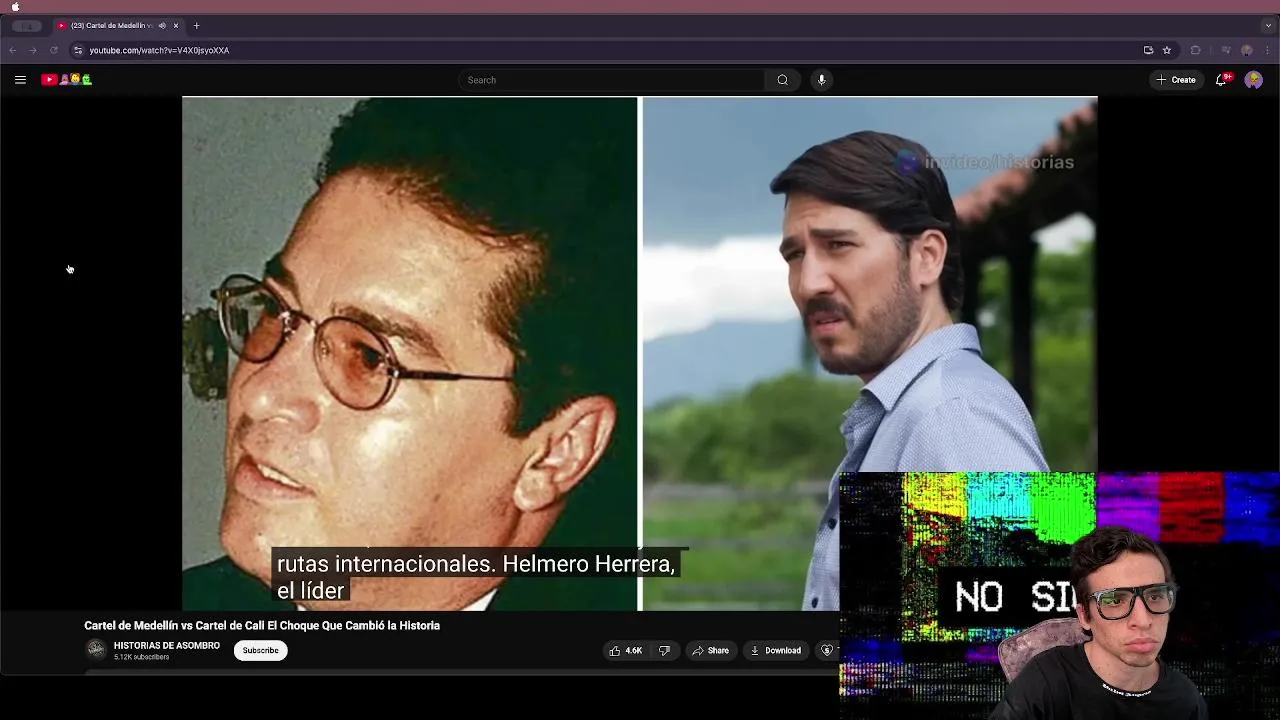Open the Apple menu
1280x720 pixels.
(x=15, y=6)
